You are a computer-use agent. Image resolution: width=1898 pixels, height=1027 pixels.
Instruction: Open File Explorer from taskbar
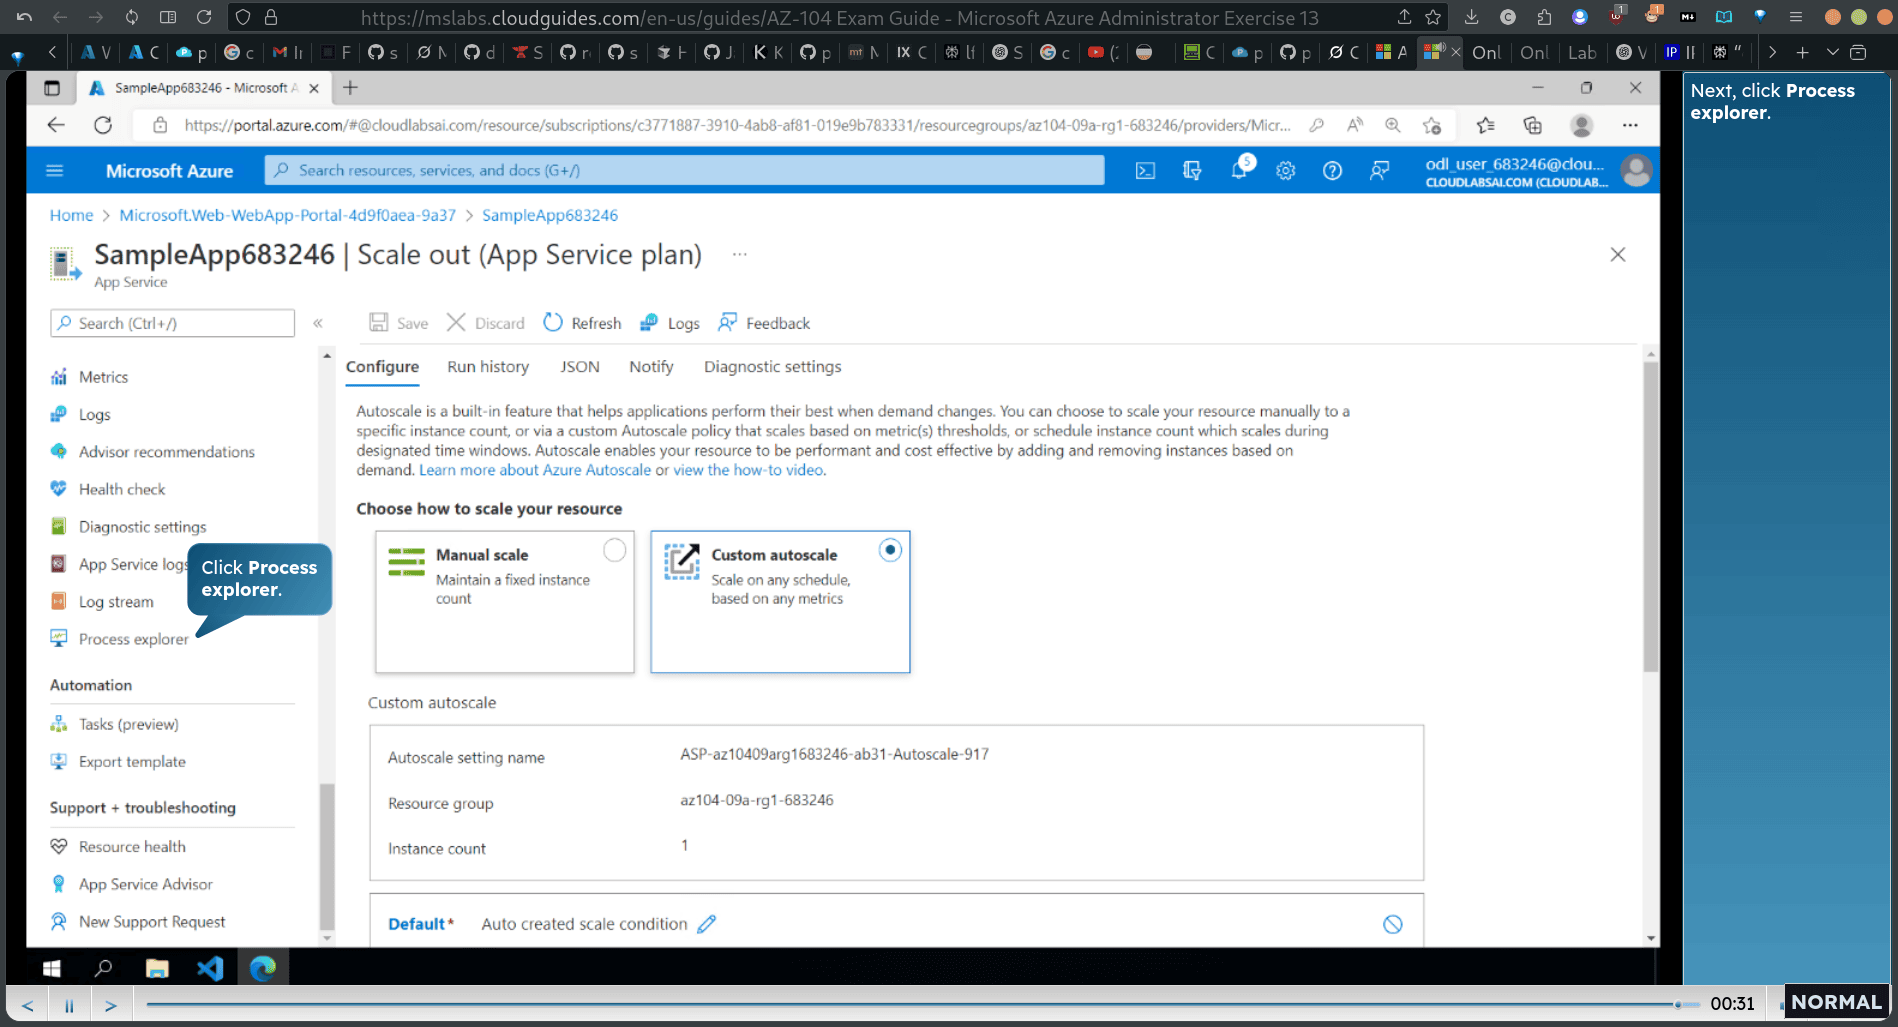click(x=157, y=968)
